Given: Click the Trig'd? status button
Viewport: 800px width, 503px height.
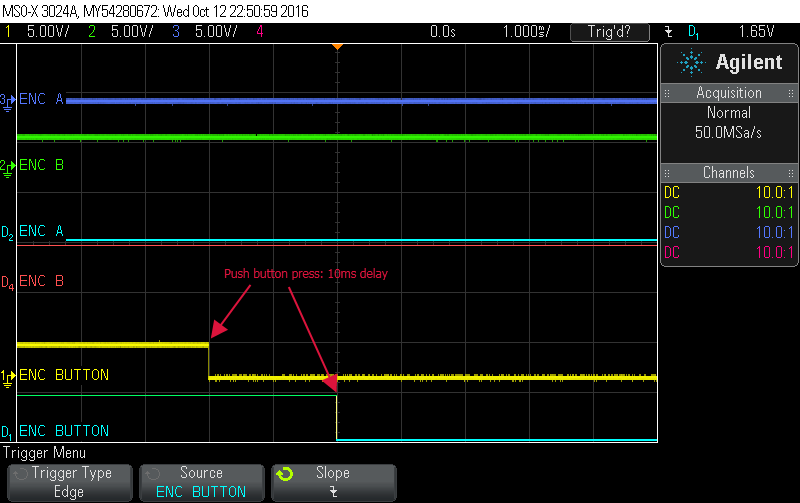Looking at the screenshot, I should pos(612,32).
